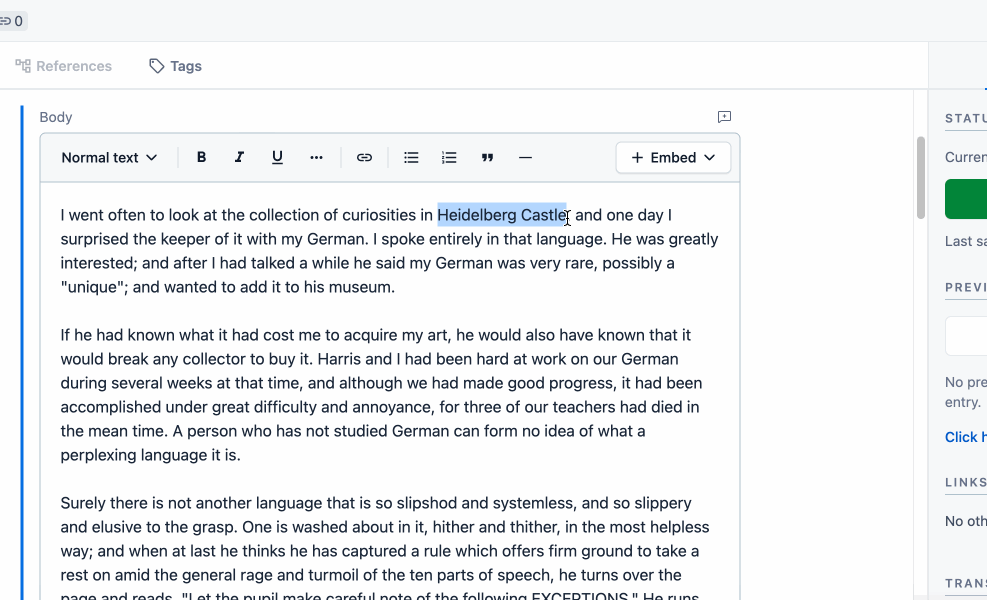Click the links count badge showing 0

[13, 21]
